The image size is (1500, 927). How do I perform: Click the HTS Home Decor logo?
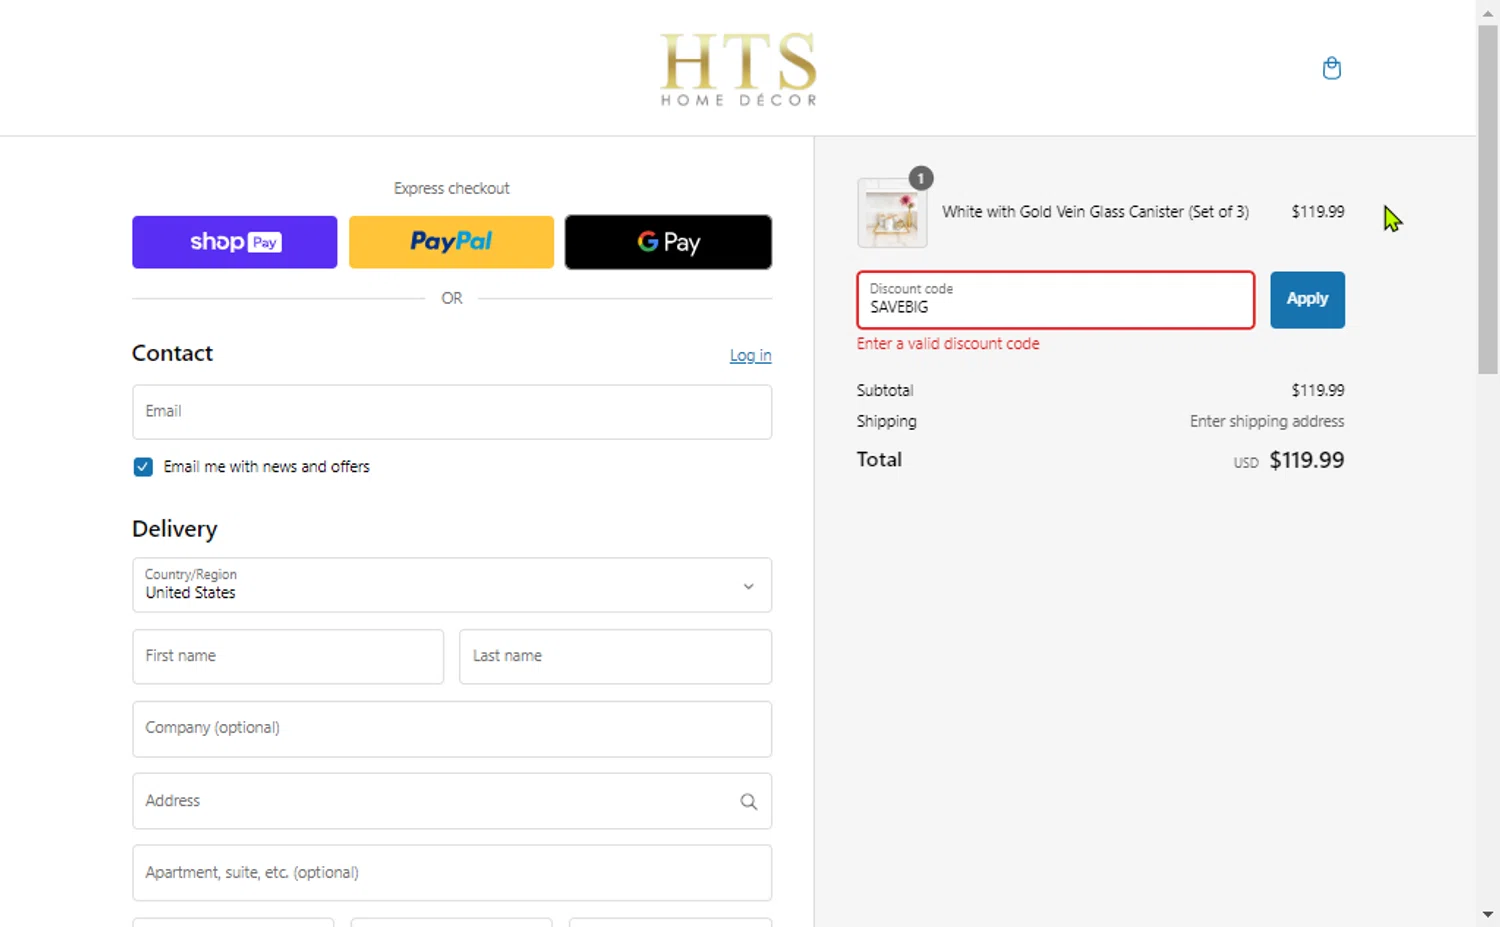click(738, 69)
